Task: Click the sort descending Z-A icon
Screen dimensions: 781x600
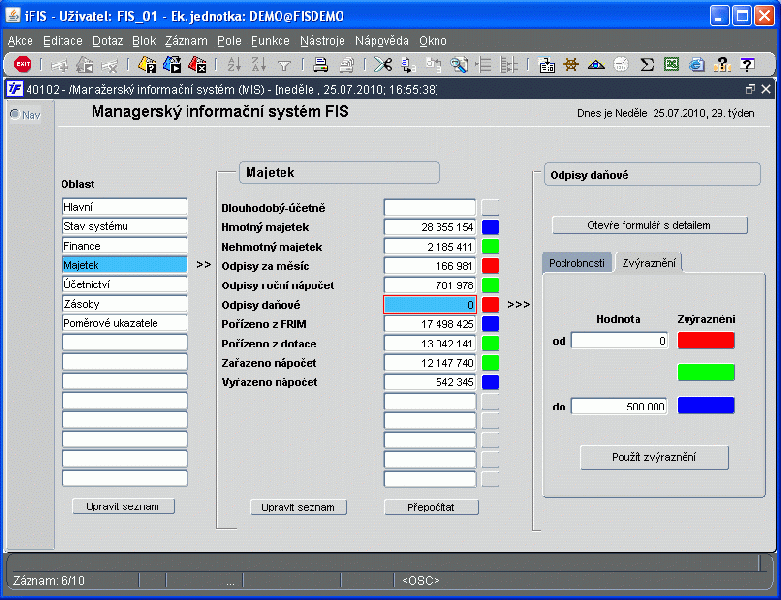Action: [x=259, y=64]
